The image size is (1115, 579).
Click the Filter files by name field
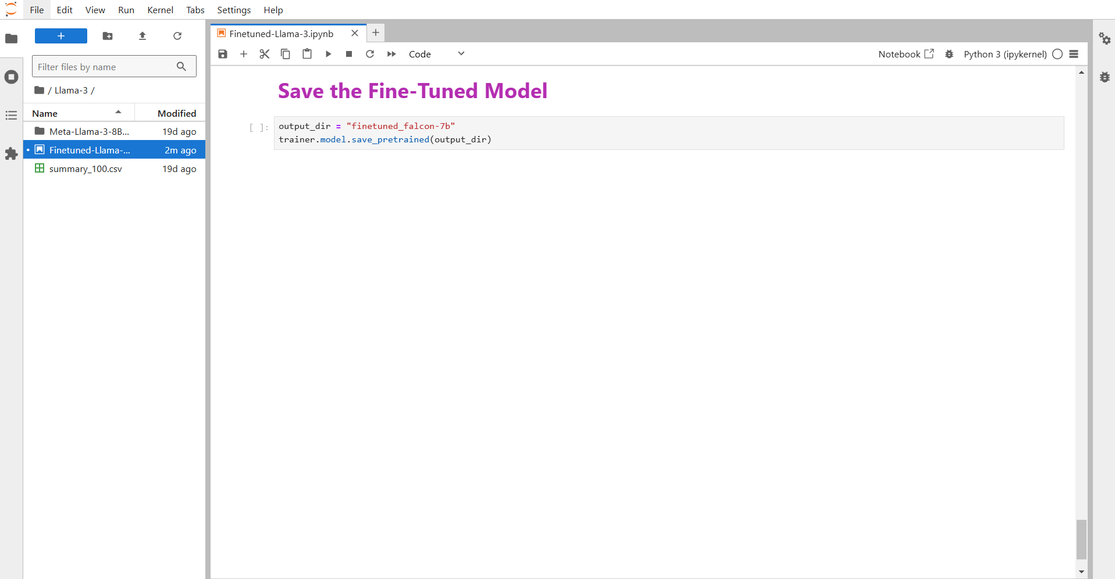point(114,66)
